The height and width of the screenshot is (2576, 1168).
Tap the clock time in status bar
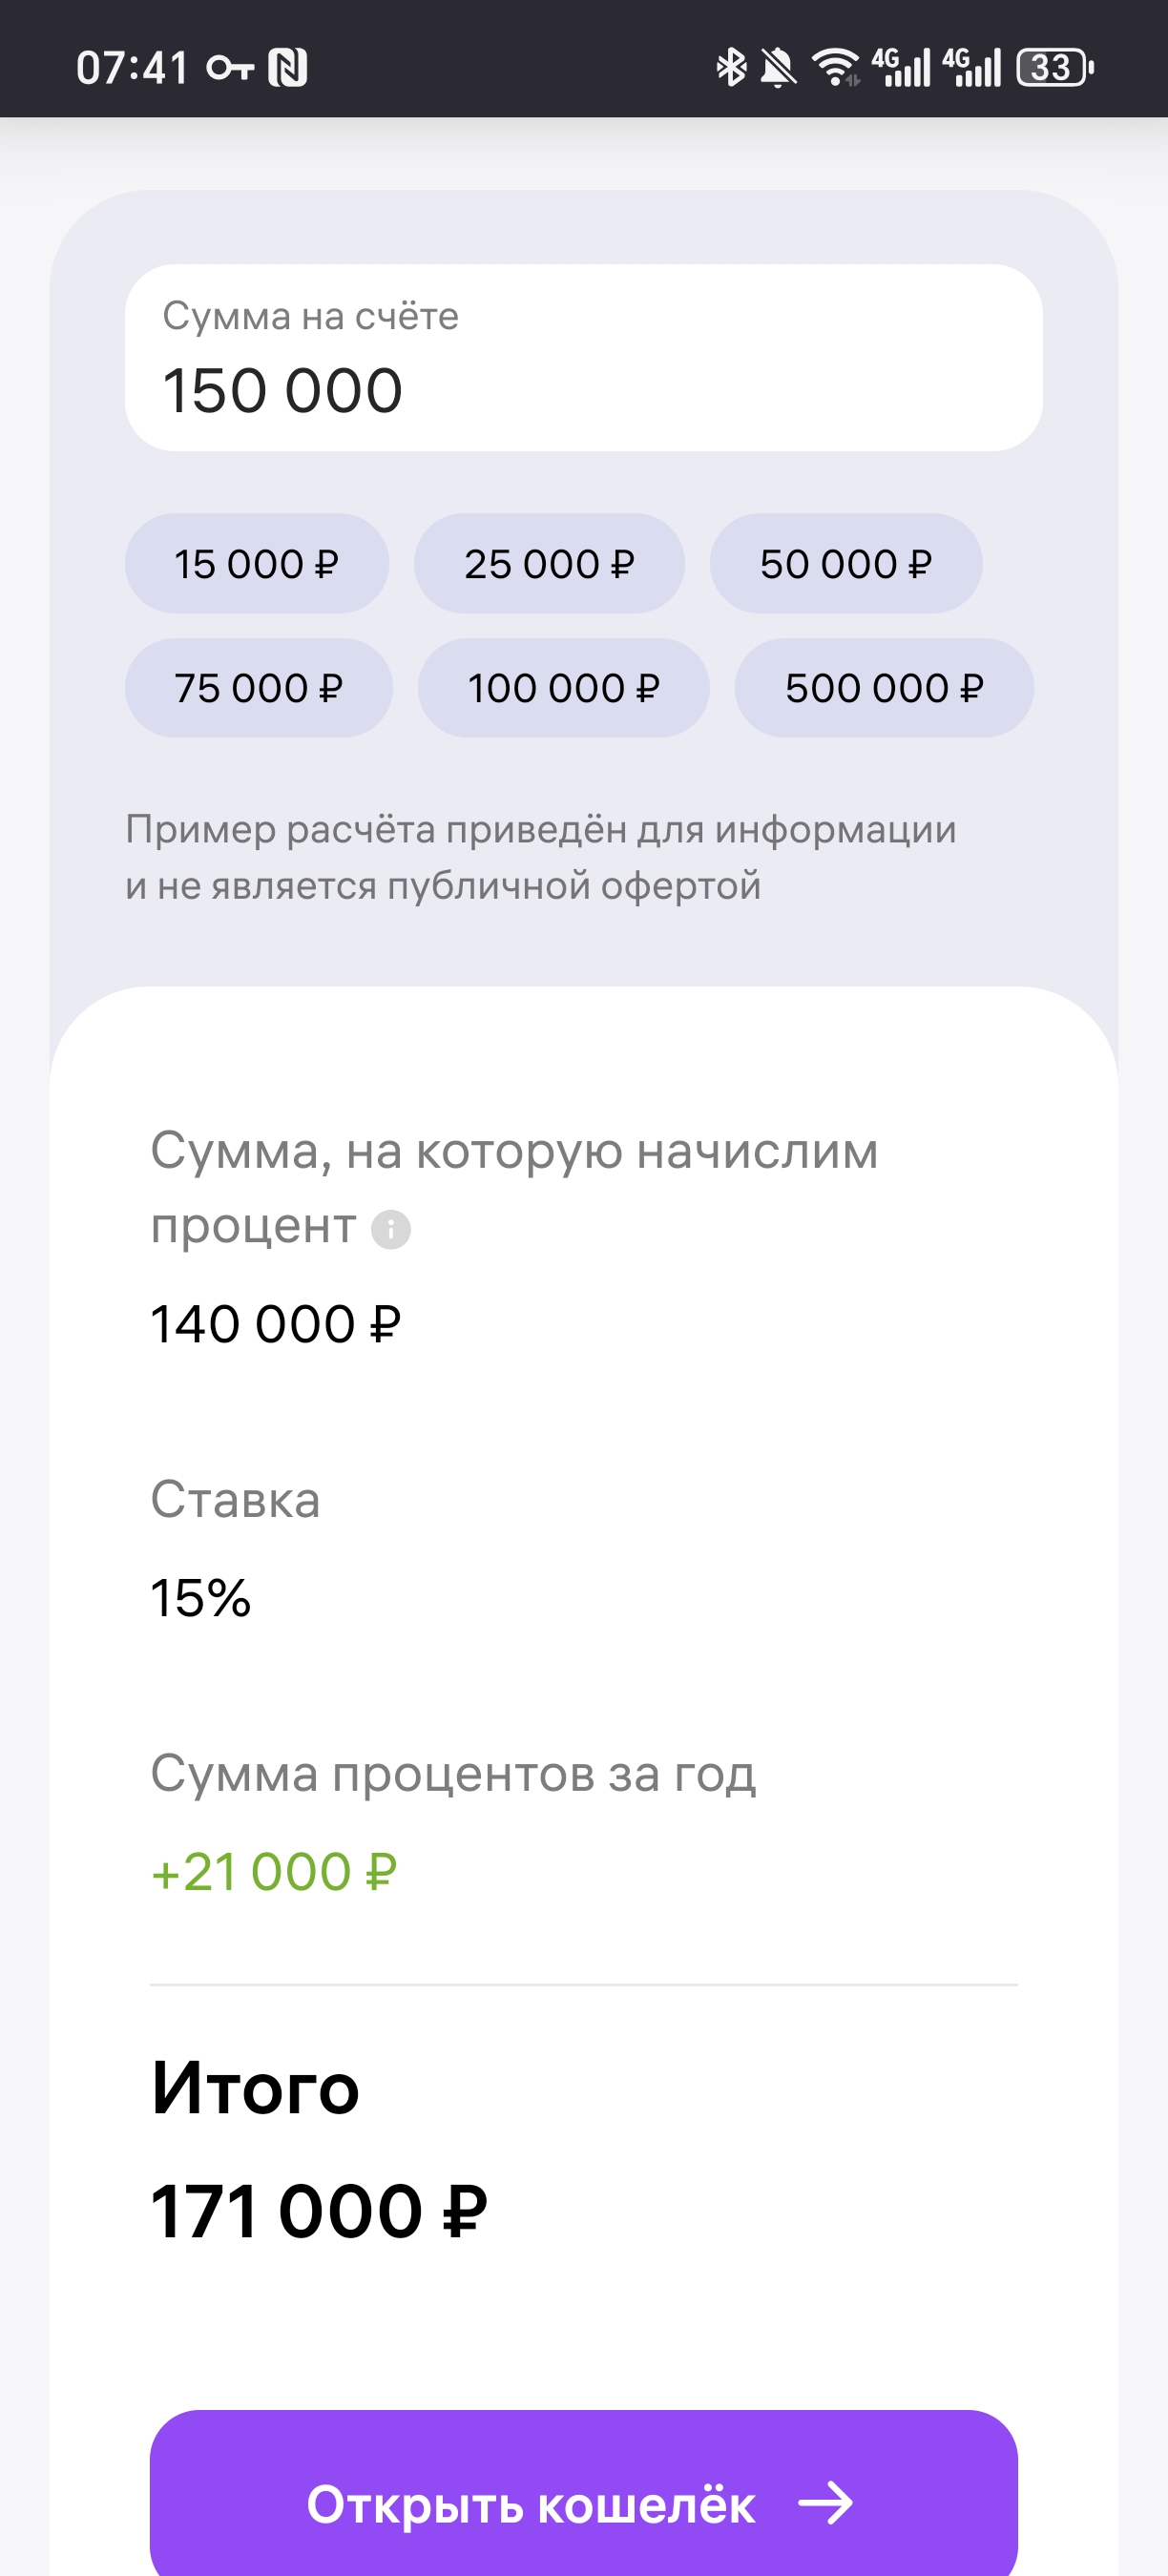click(x=132, y=68)
